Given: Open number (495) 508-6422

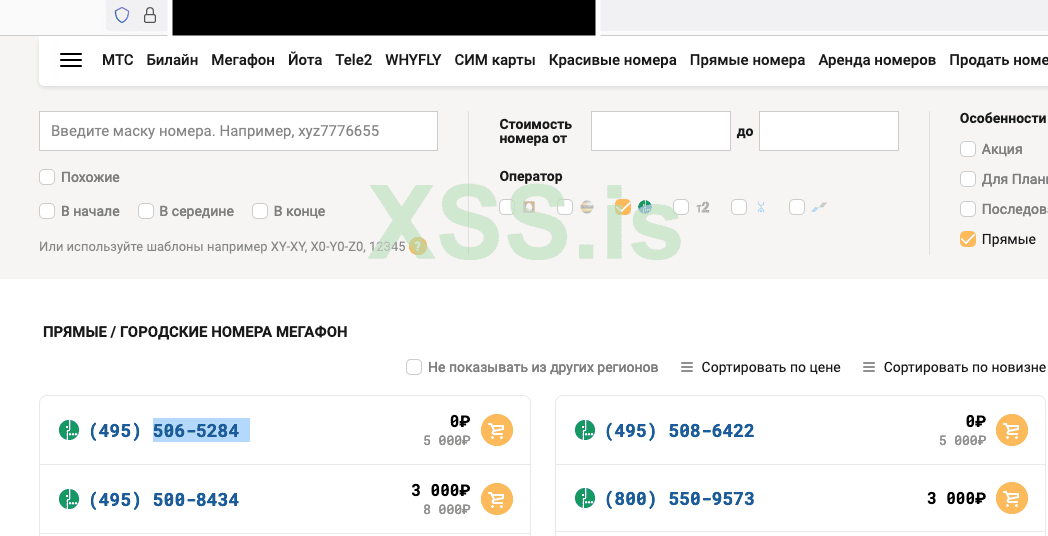Looking at the screenshot, I should (x=679, y=431).
